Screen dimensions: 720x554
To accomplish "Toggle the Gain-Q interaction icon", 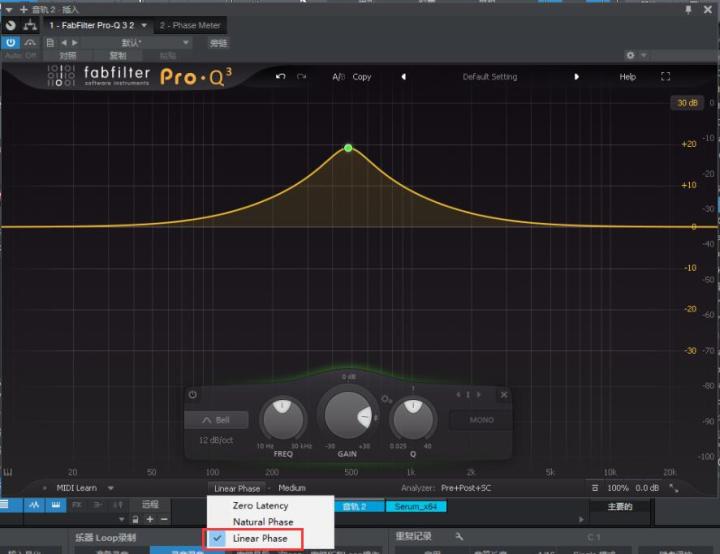I will [x=387, y=399].
